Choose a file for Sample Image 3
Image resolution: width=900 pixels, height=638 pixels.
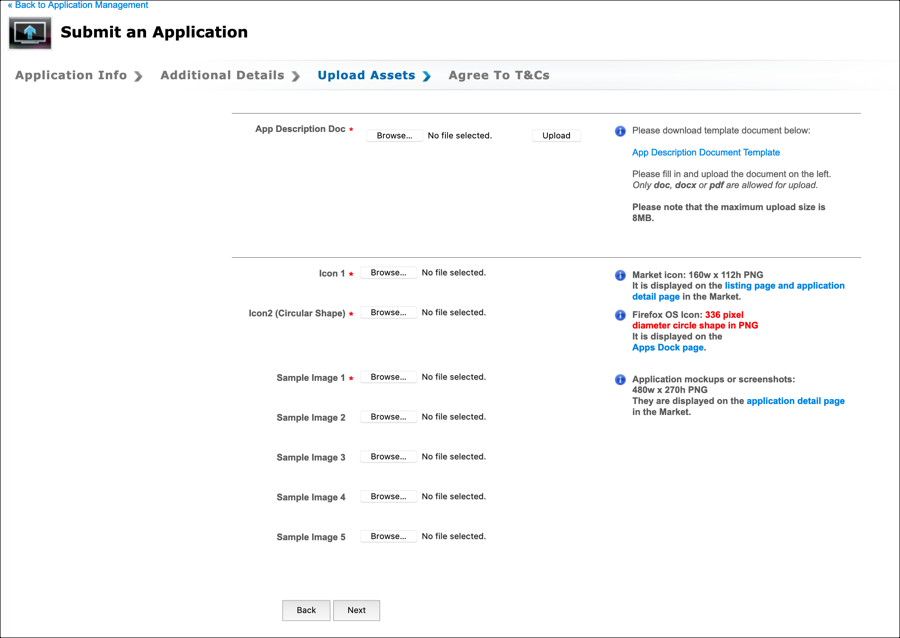pos(388,457)
